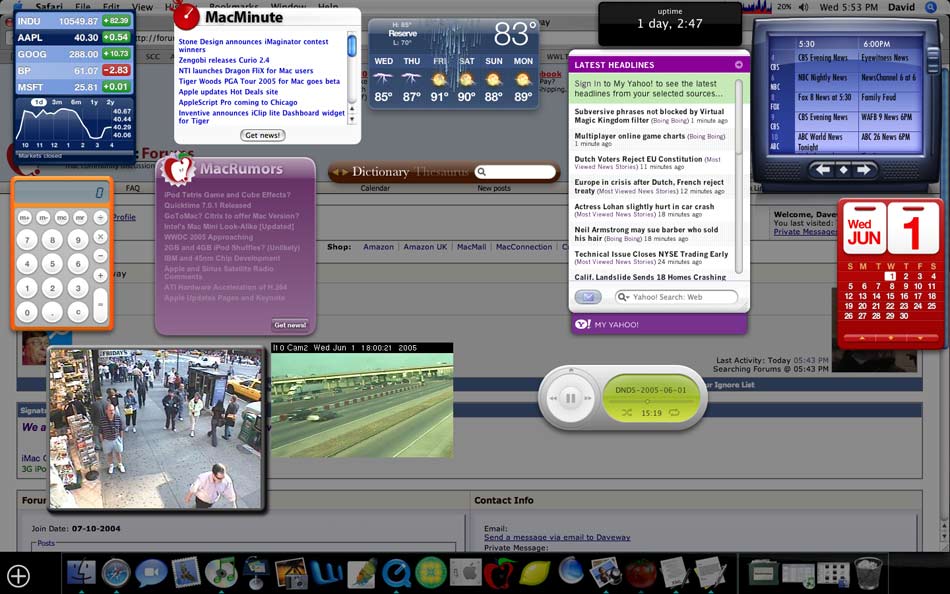The height and width of the screenshot is (594, 950).
Task: Click the Y! logo on My Yahoo bar
Action: (x=582, y=324)
